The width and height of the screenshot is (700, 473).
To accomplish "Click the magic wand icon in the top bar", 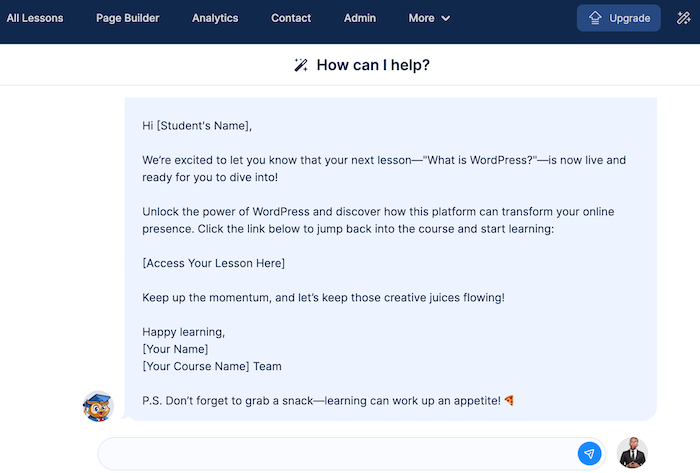I will [683, 18].
